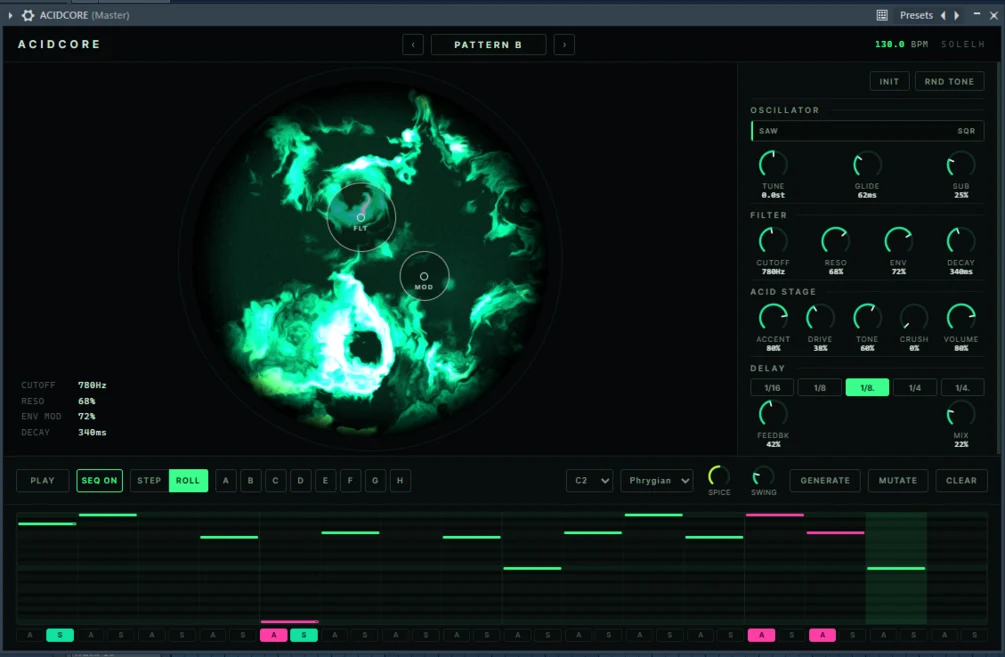Select the SAW oscillator waveform
The height and width of the screenshot is (657, 1005).
(x=768, y=131)
